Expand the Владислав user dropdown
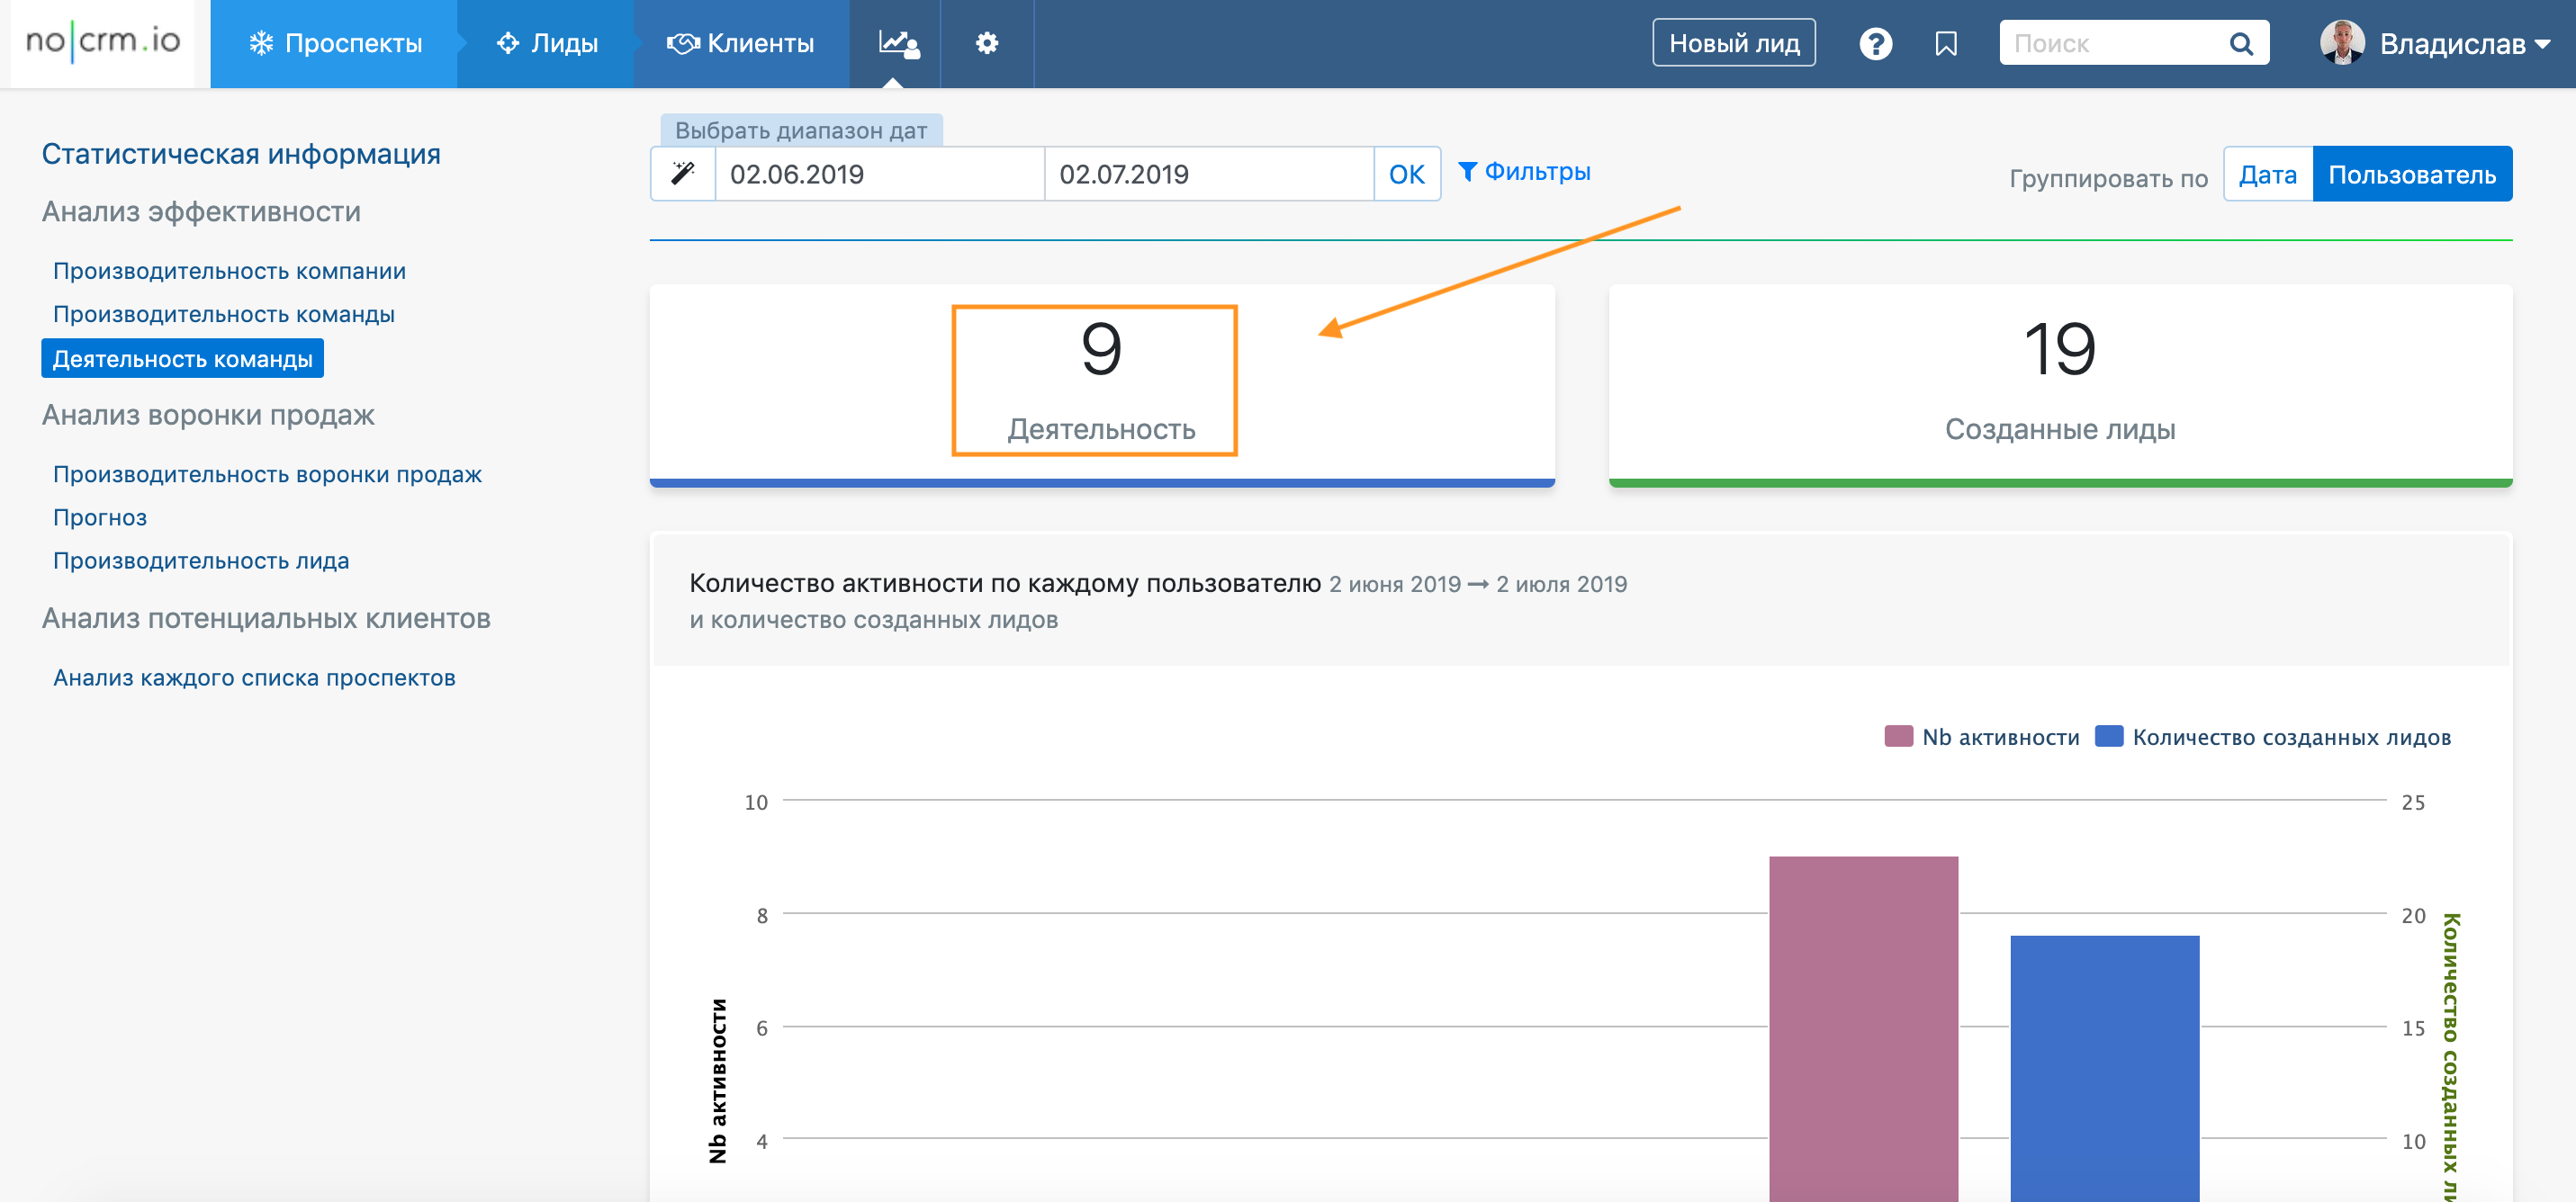 tap(2464, 44)
